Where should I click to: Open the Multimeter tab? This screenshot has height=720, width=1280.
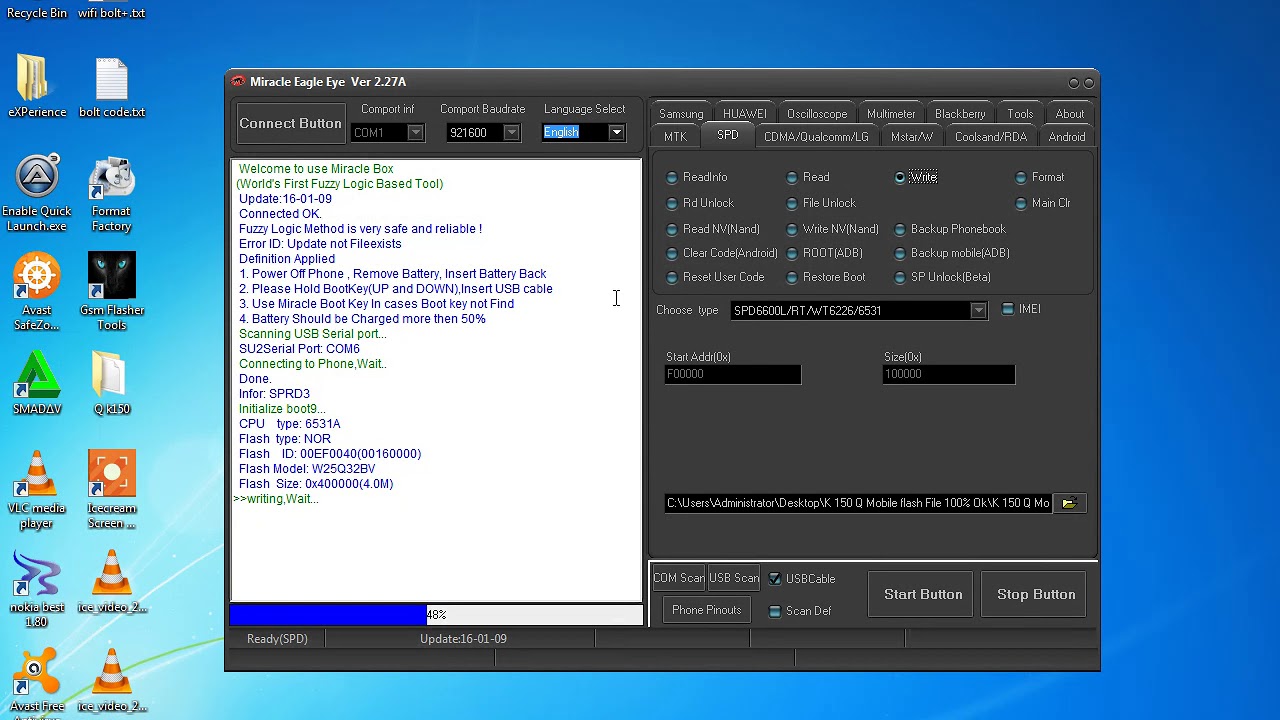[891, 114]
